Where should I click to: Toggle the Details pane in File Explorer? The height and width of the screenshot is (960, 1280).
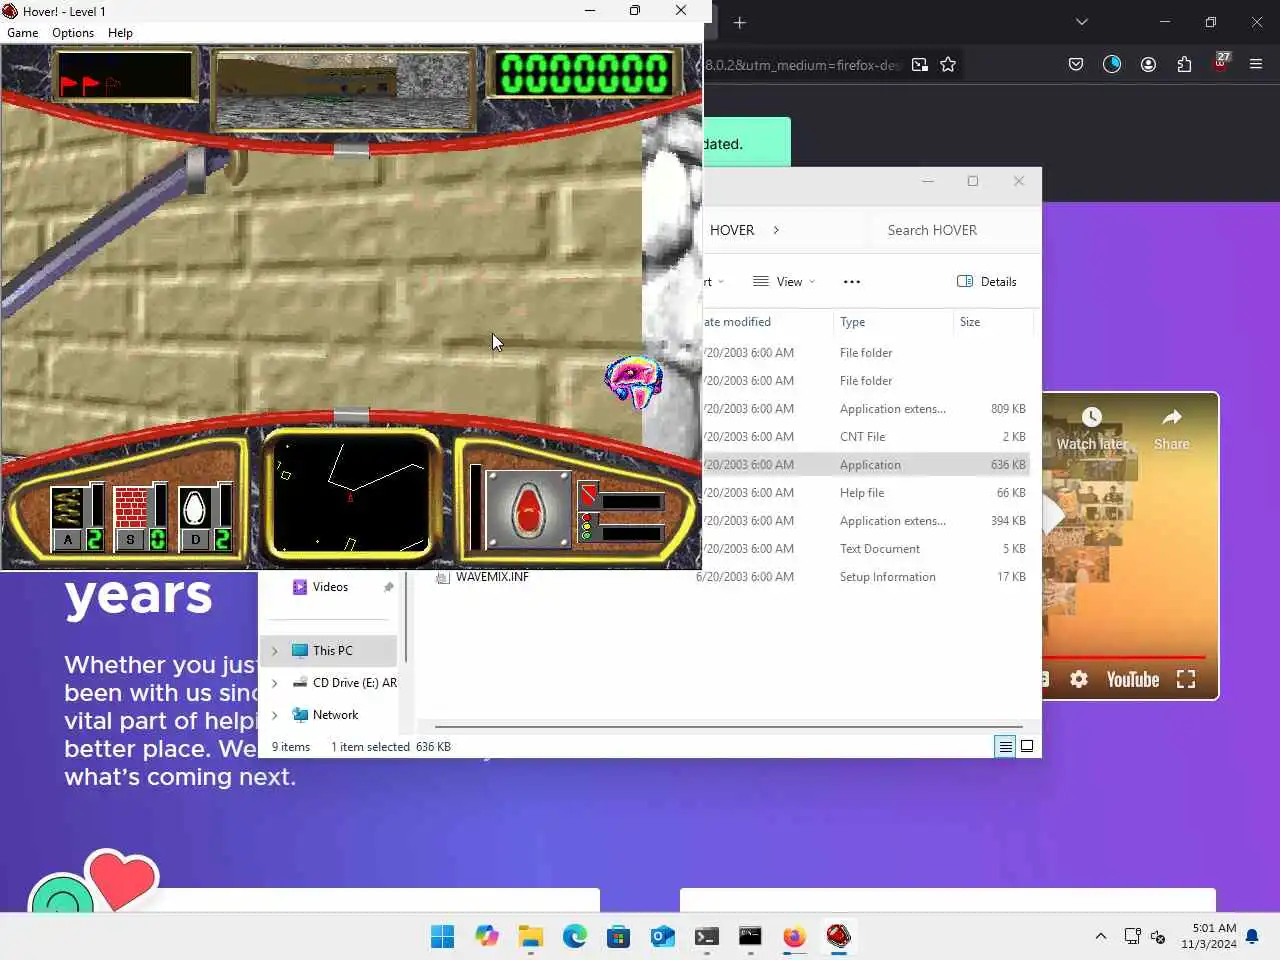pyautogui.click(x=987, y=282)
